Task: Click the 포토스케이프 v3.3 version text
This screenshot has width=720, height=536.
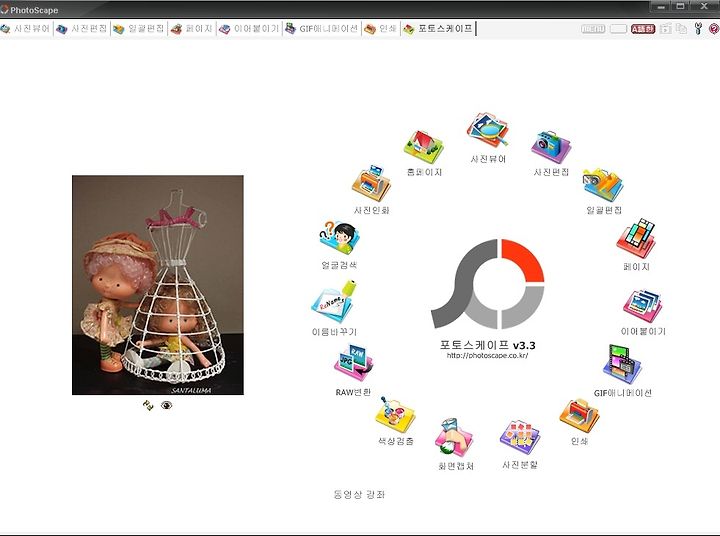Action: (x=488, y=345)
